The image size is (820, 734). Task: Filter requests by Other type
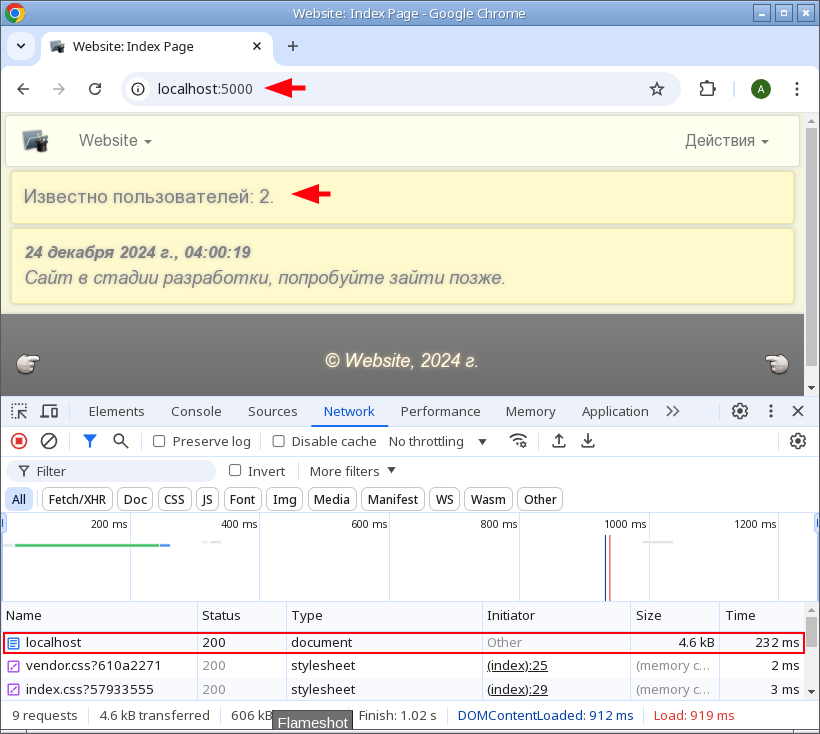pos(540,499)
